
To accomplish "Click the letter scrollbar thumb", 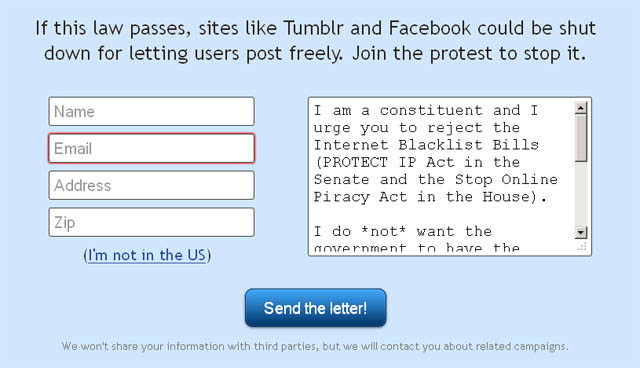I will click(581, 138).
